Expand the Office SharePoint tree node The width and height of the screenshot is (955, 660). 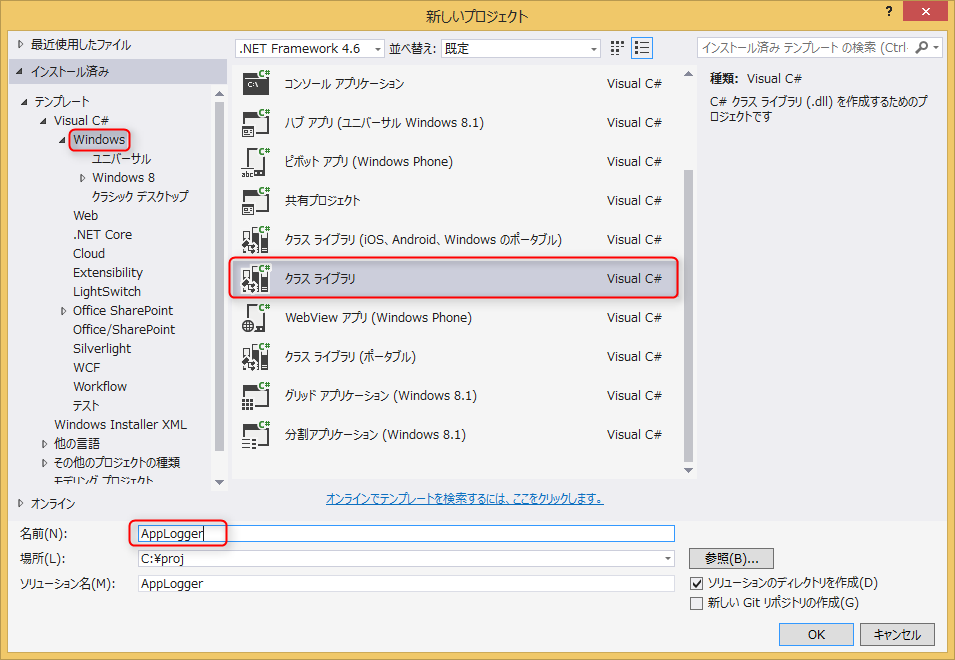coord(63,311)
